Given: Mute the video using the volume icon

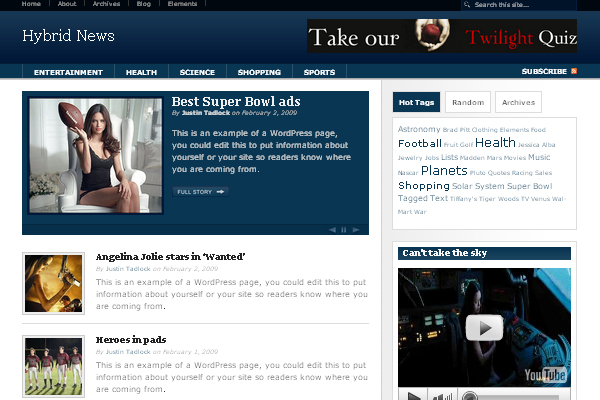Looking at the screenshot, I should 439,395.
